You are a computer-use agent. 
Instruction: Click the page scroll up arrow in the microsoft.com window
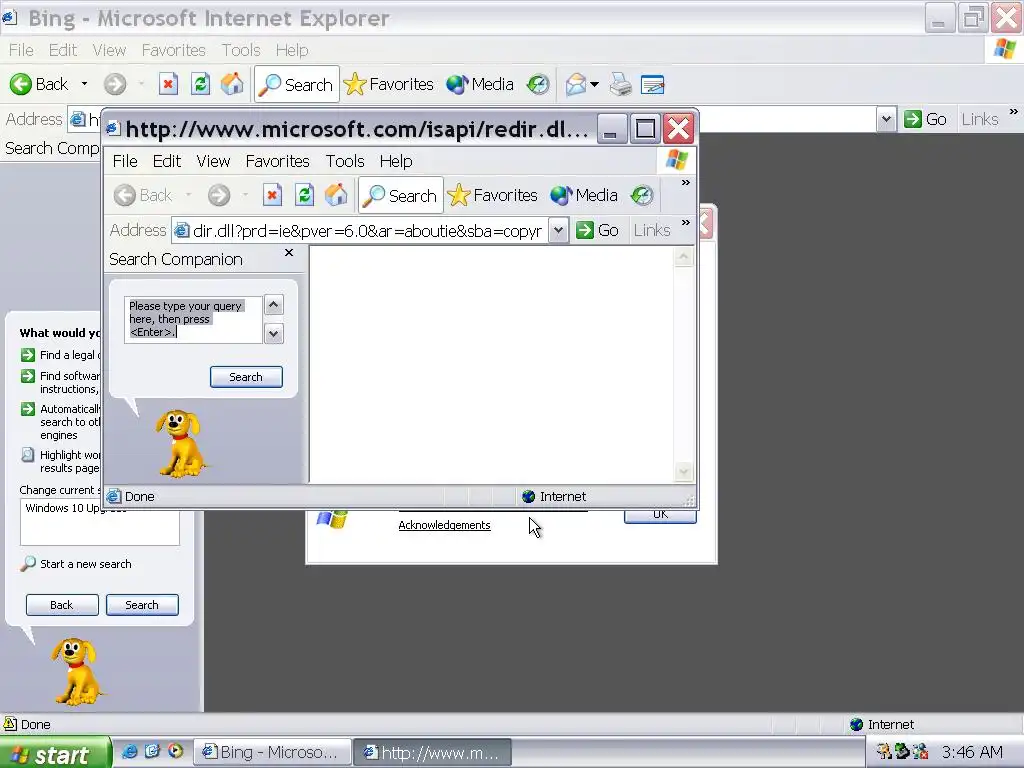coord(683,257)
